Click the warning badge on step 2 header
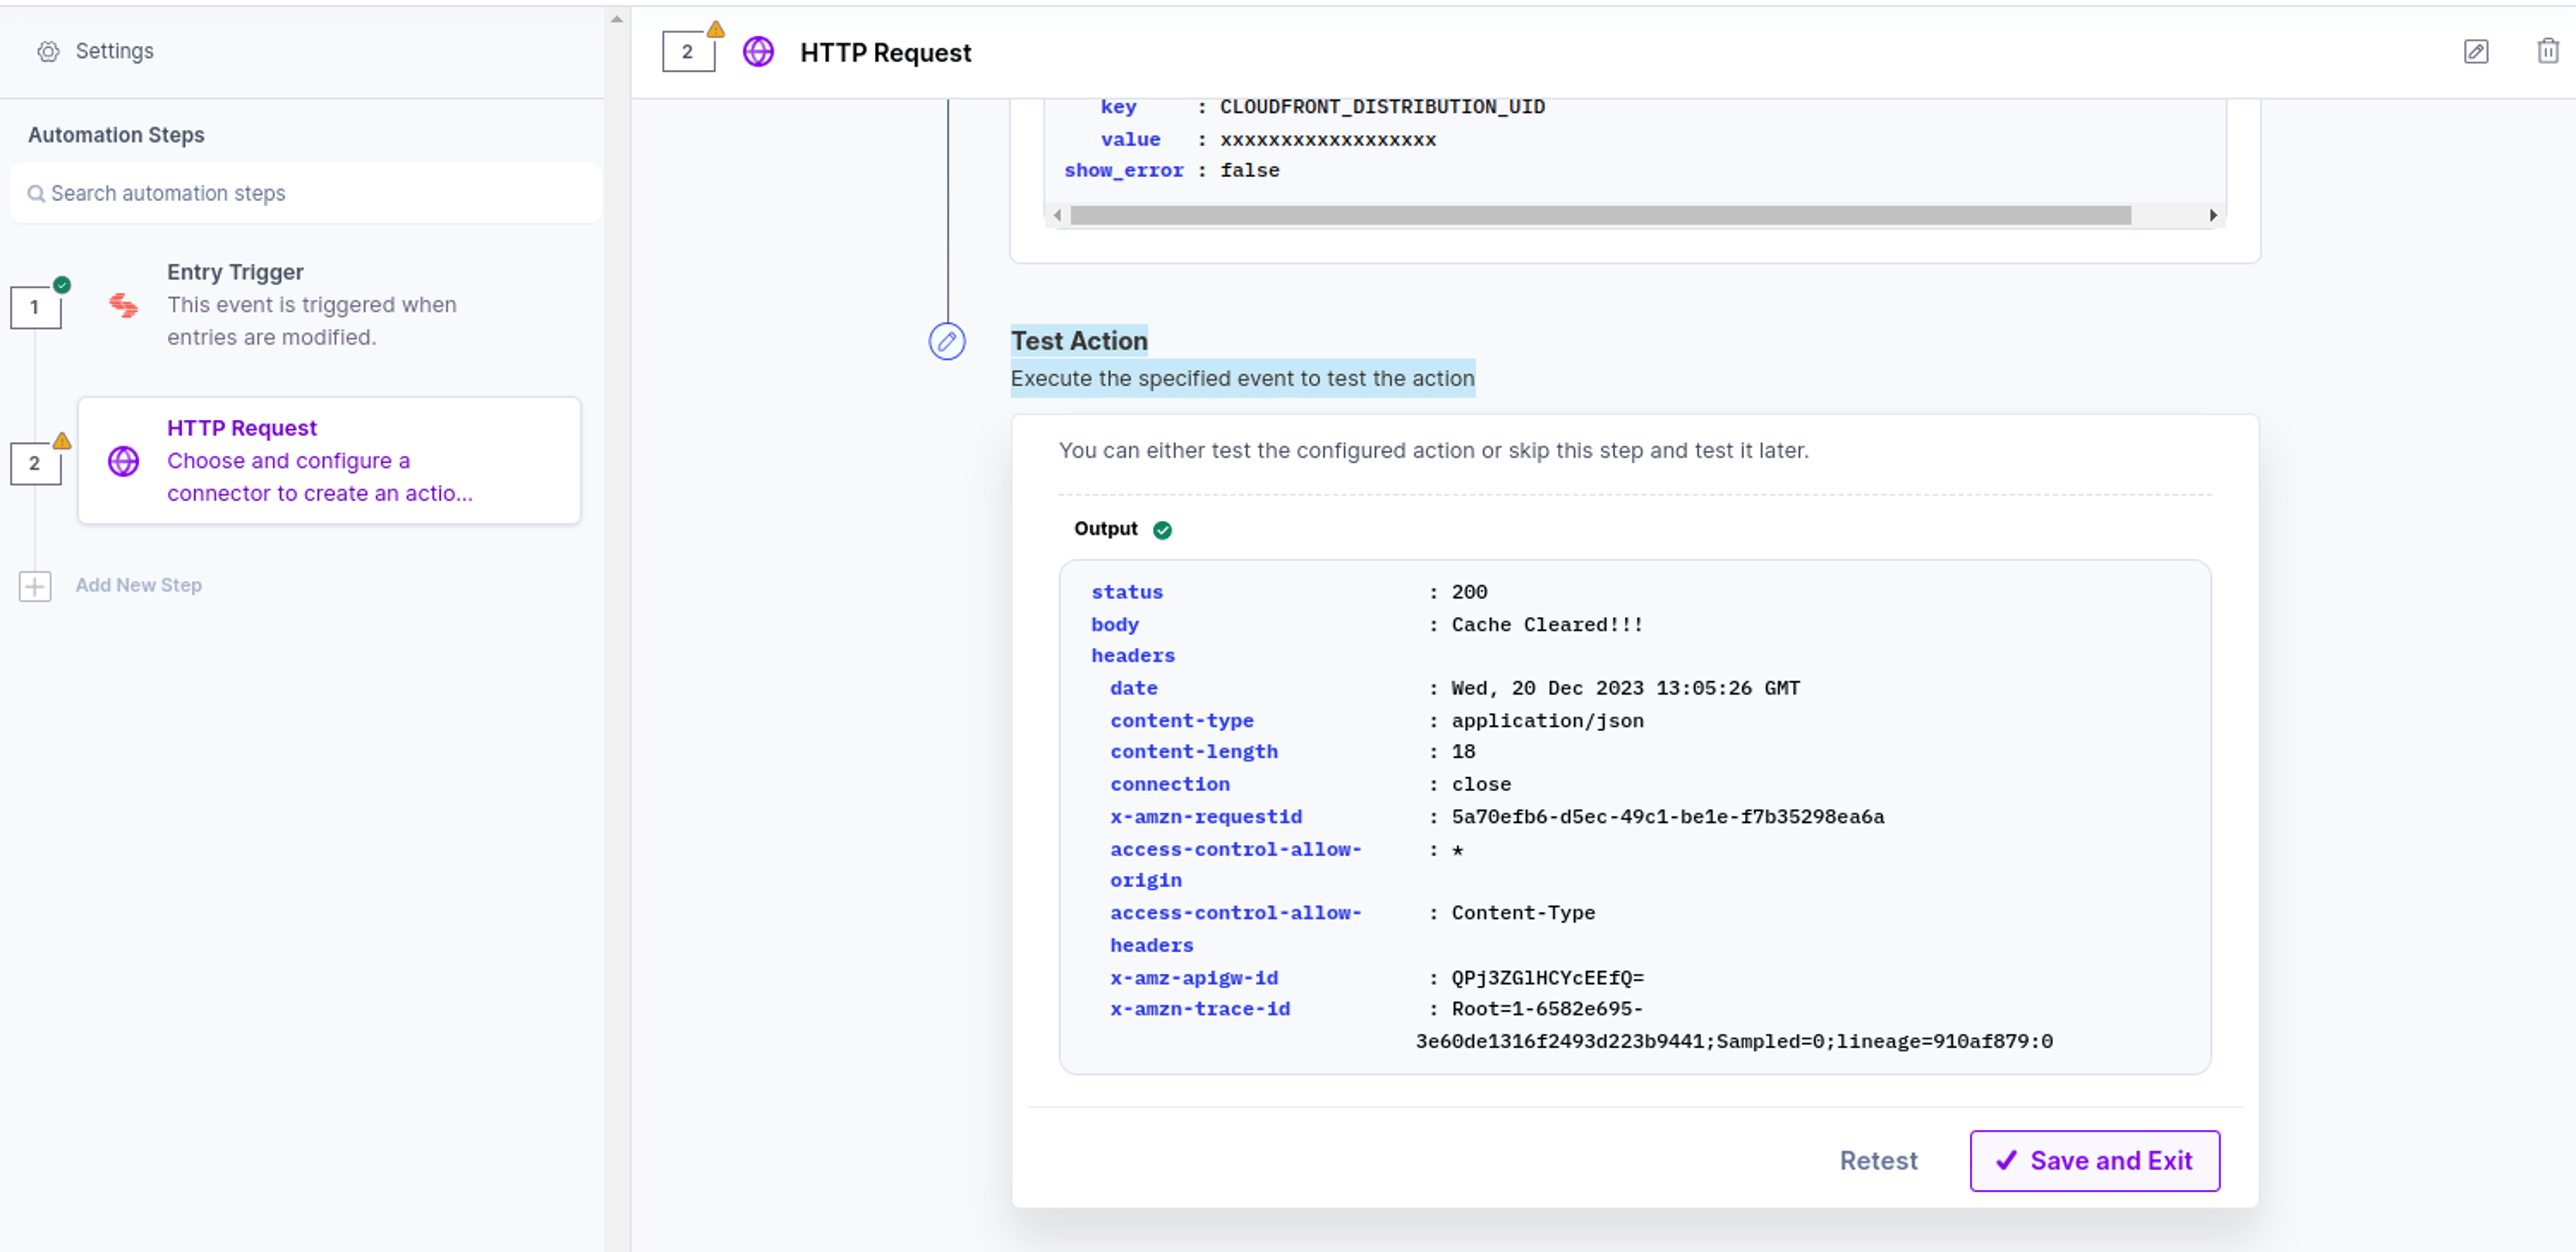Image resolution: width=2576 pixels, height=1252 pixels. 715,30
